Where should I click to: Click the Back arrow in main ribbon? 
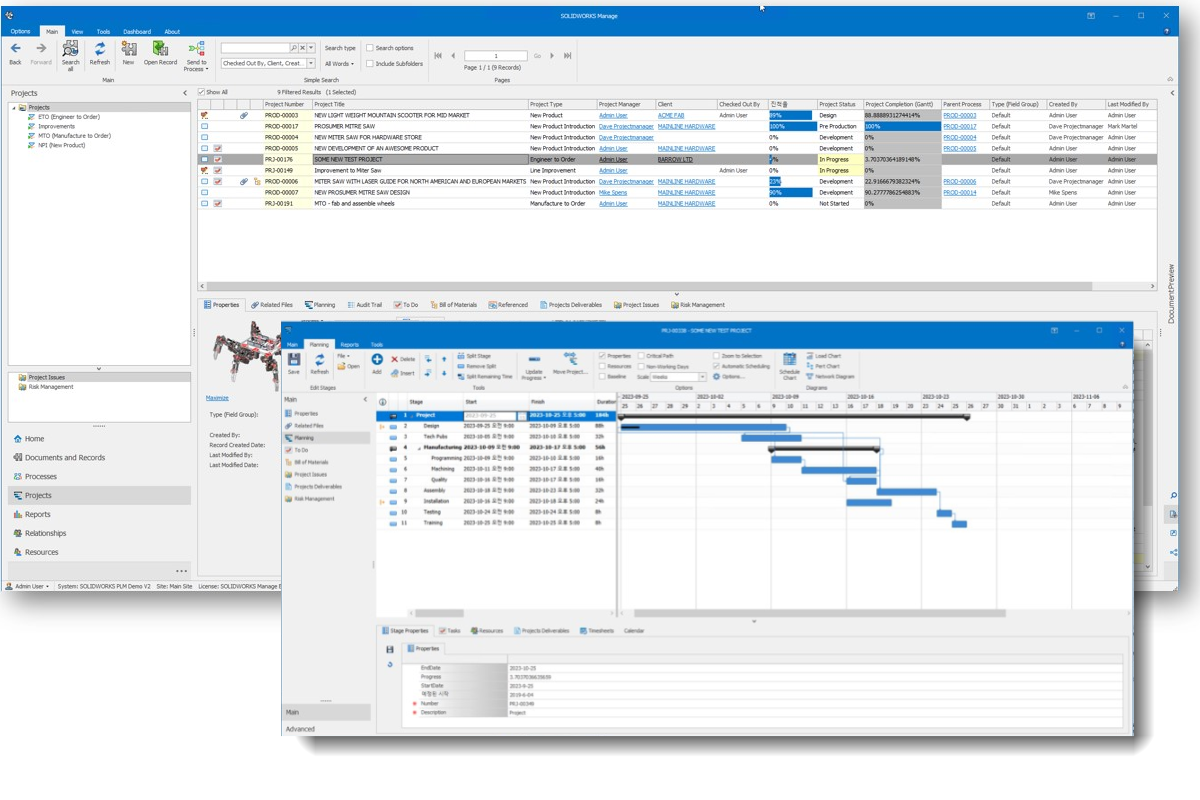point(15,48)
